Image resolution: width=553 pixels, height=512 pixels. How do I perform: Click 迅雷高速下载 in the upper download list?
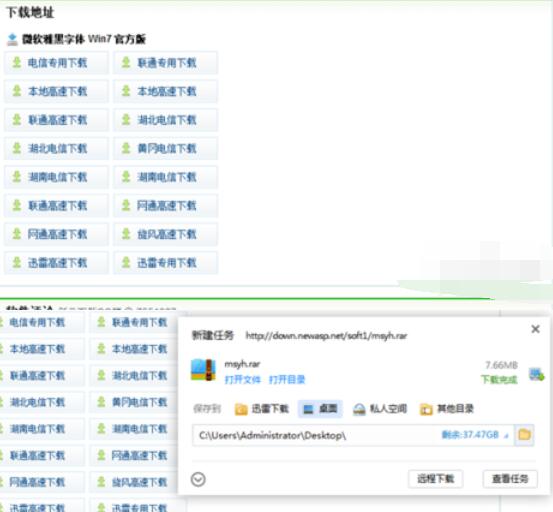(x=56, y=263)
